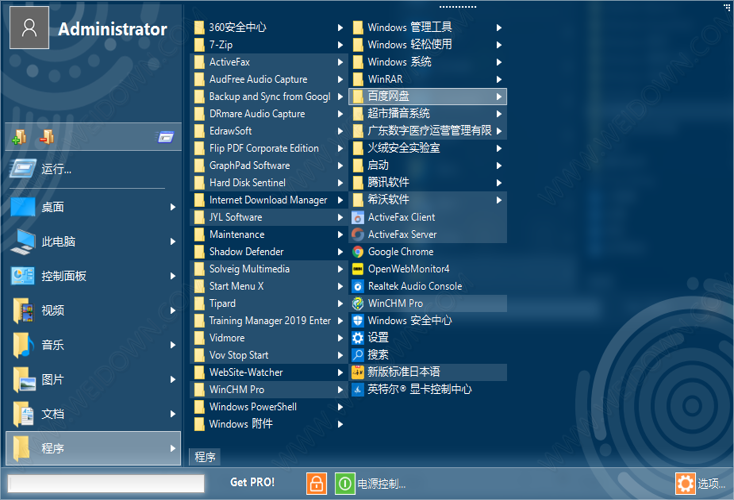Click the dotted drag handle at top
Screen dimensions: 734x500
[x=457, y=7]
